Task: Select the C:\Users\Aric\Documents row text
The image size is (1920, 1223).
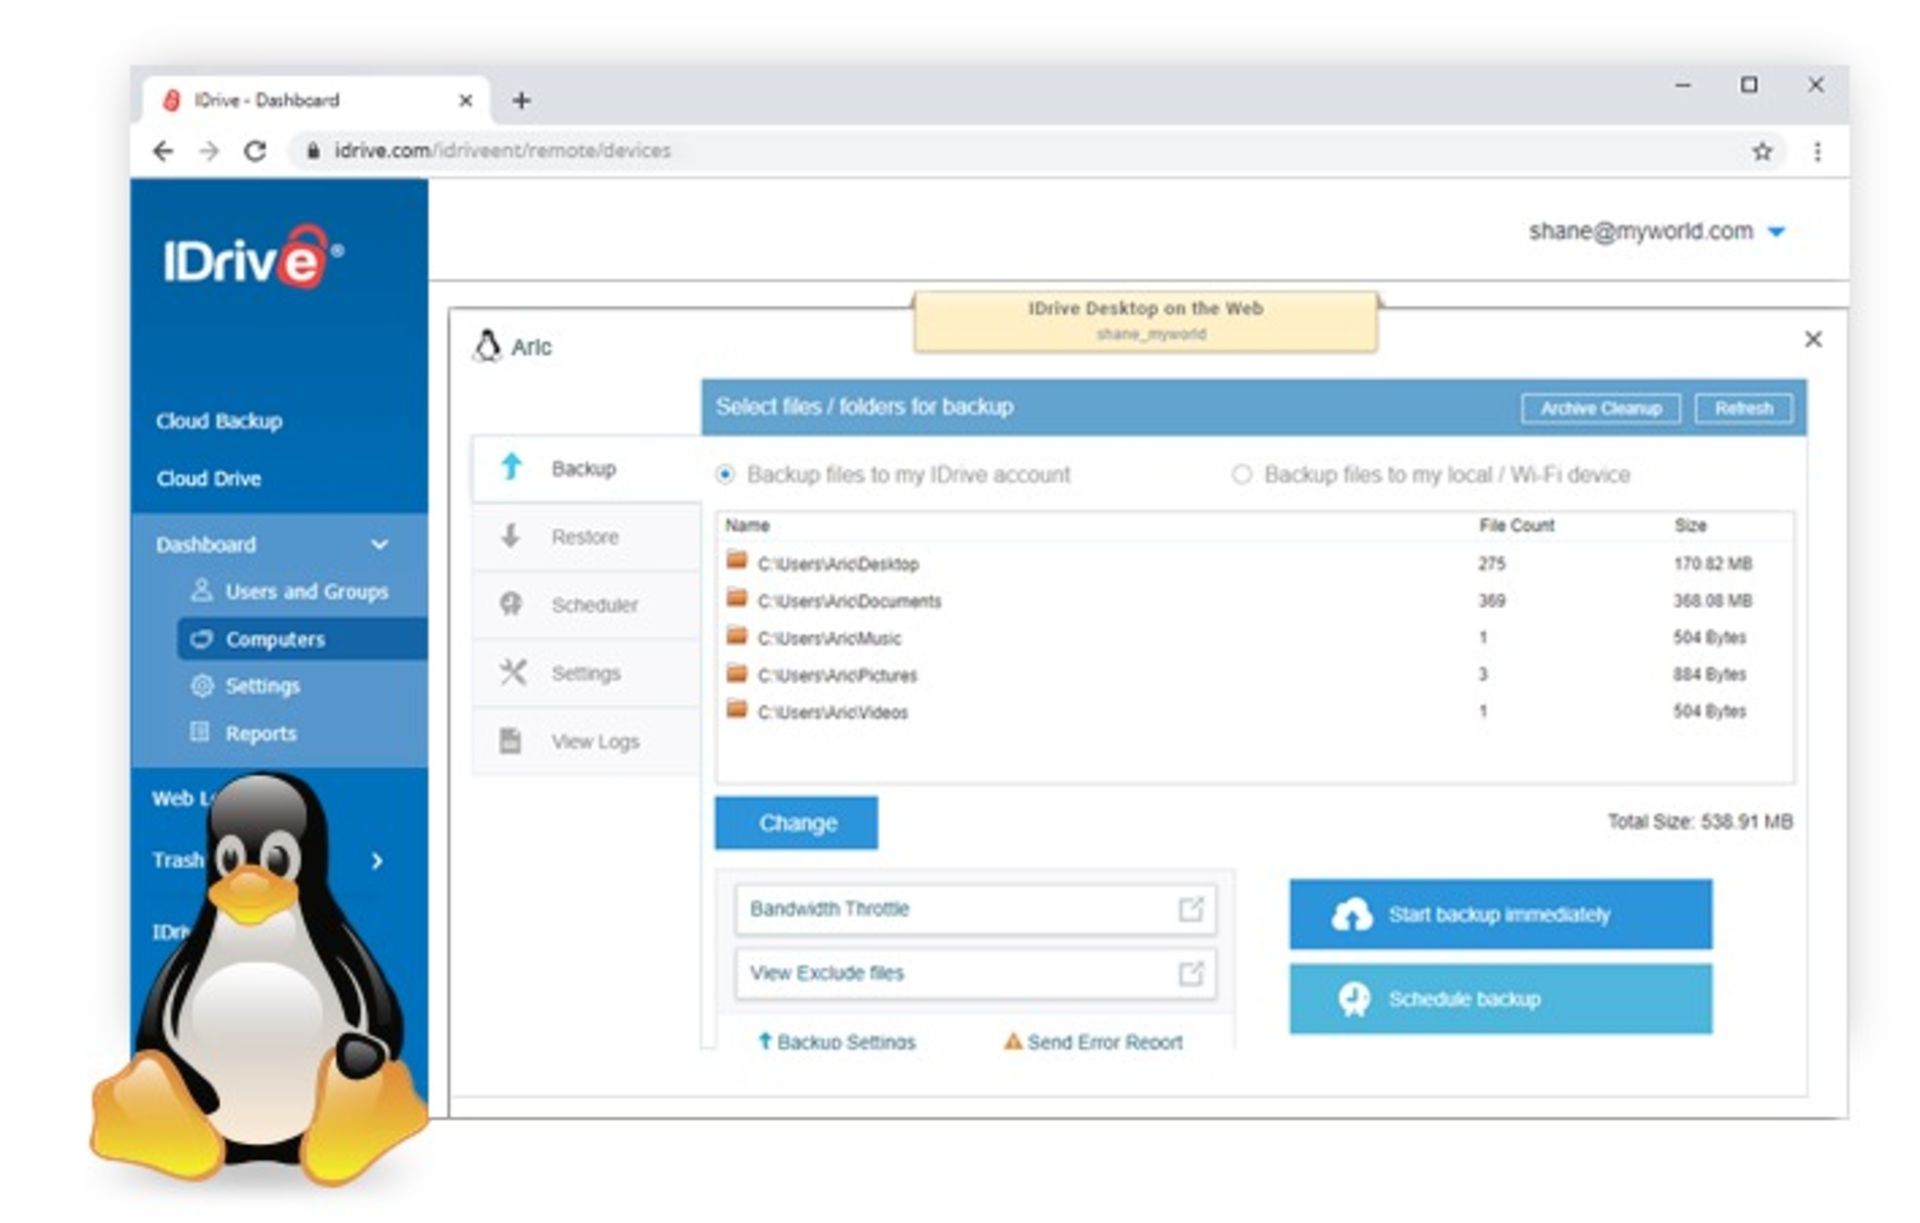Action: (849, 601)
